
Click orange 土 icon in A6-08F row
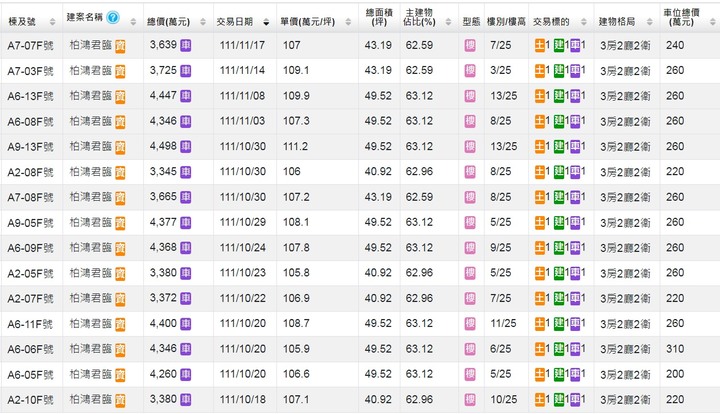(x=540, y=121)
